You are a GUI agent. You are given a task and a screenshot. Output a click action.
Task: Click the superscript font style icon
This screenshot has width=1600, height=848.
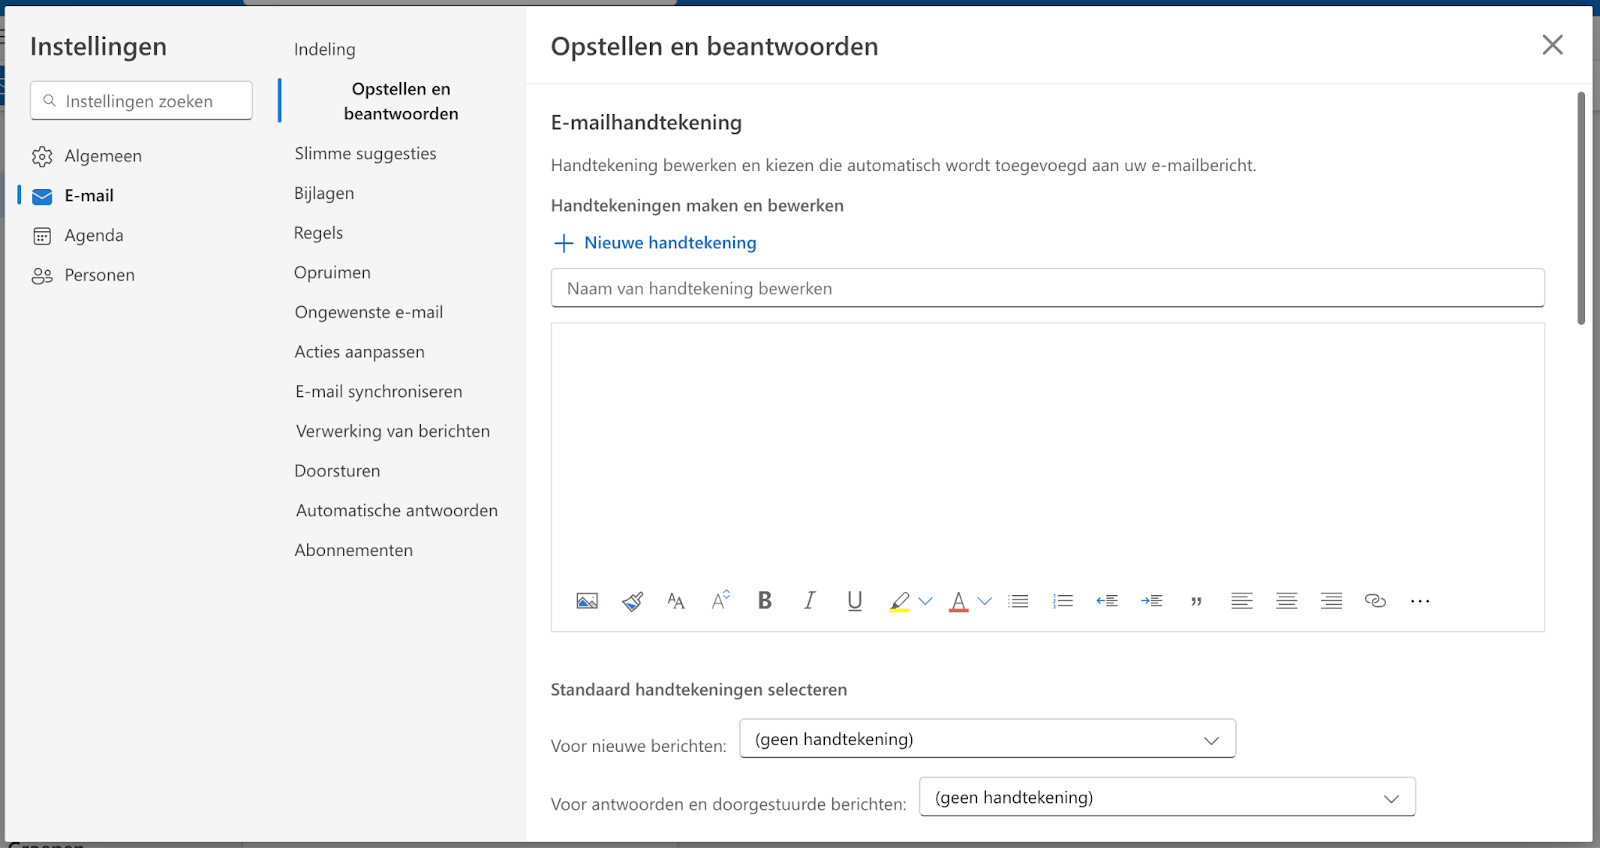pyautogui.click(x=721, y=600)
